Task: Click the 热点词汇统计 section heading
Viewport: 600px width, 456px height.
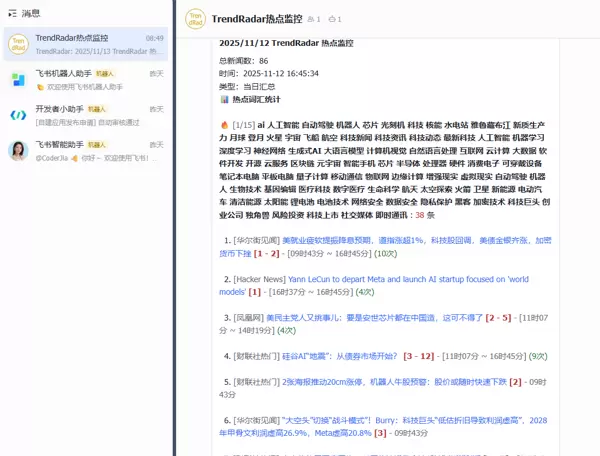Action: [x=256, y=100]
